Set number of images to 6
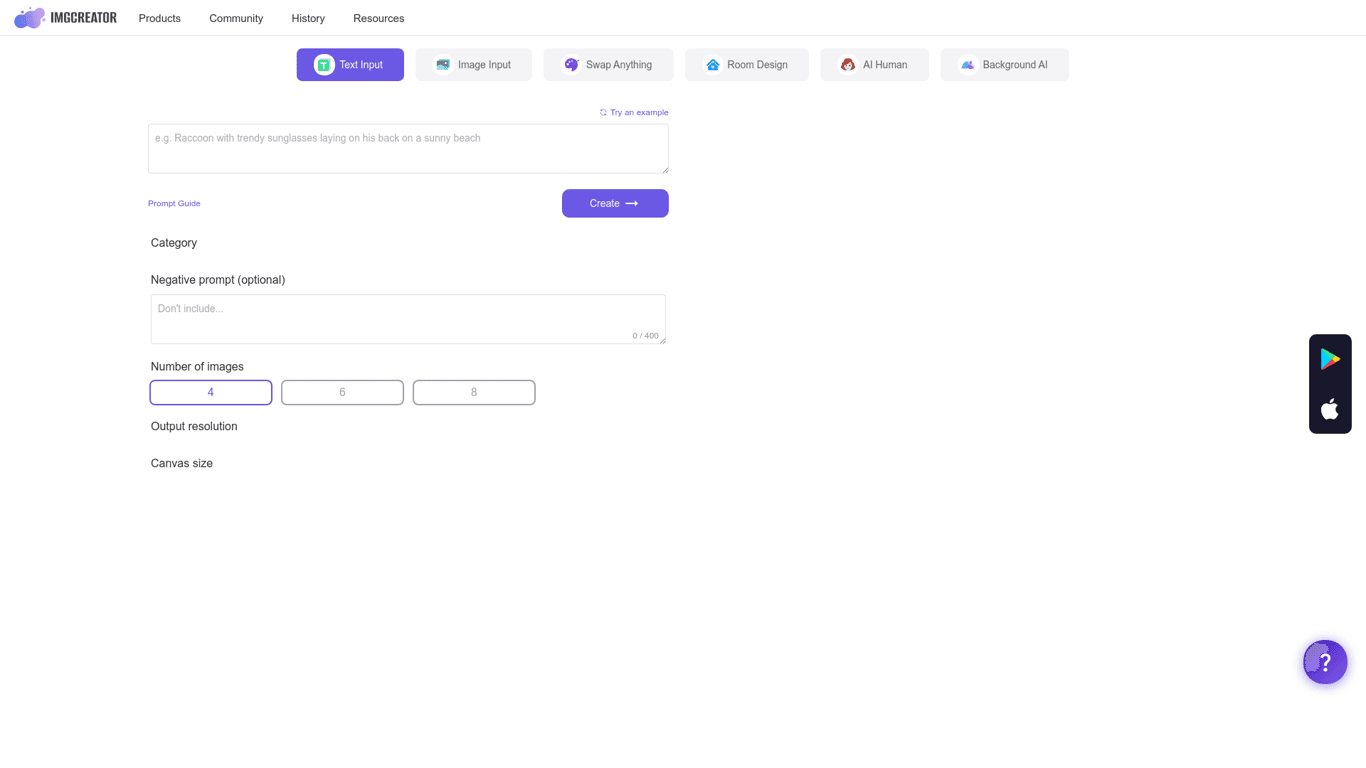 click(342, 392)
